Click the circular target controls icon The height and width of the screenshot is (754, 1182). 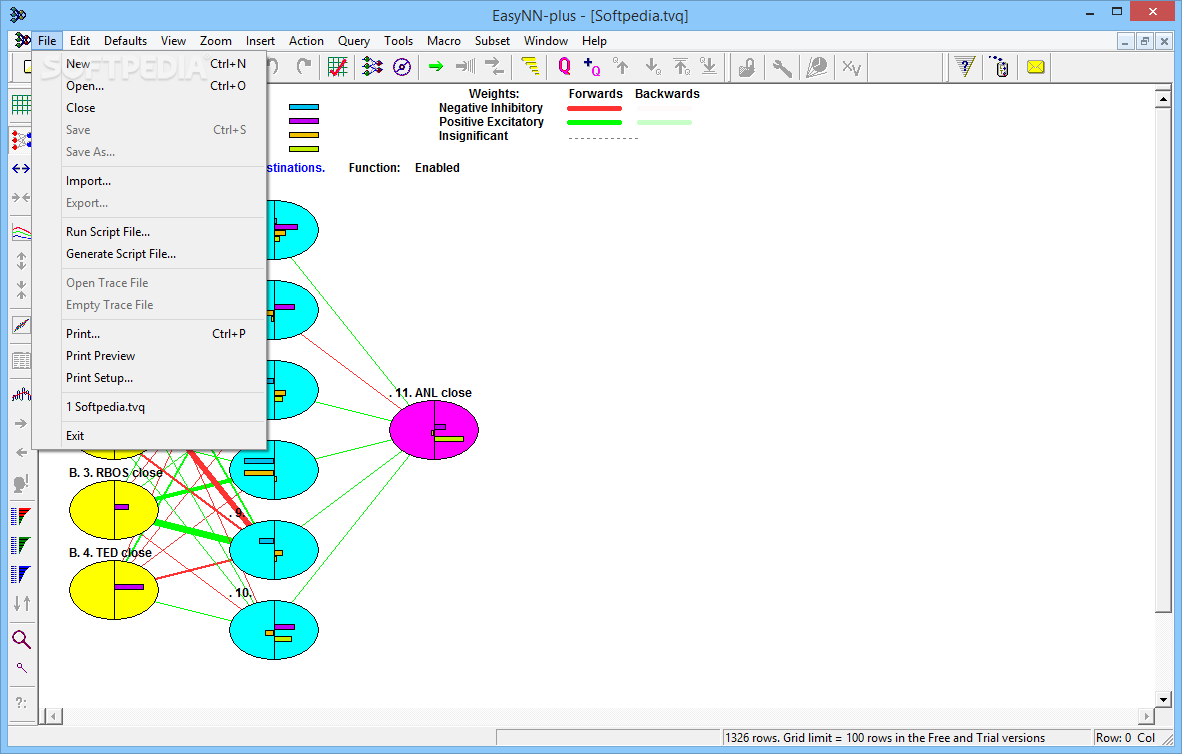point(403,67)
